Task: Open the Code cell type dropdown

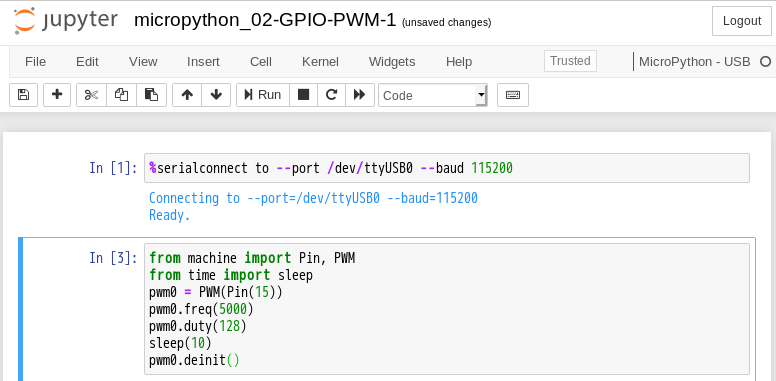Action: (433, 95)
